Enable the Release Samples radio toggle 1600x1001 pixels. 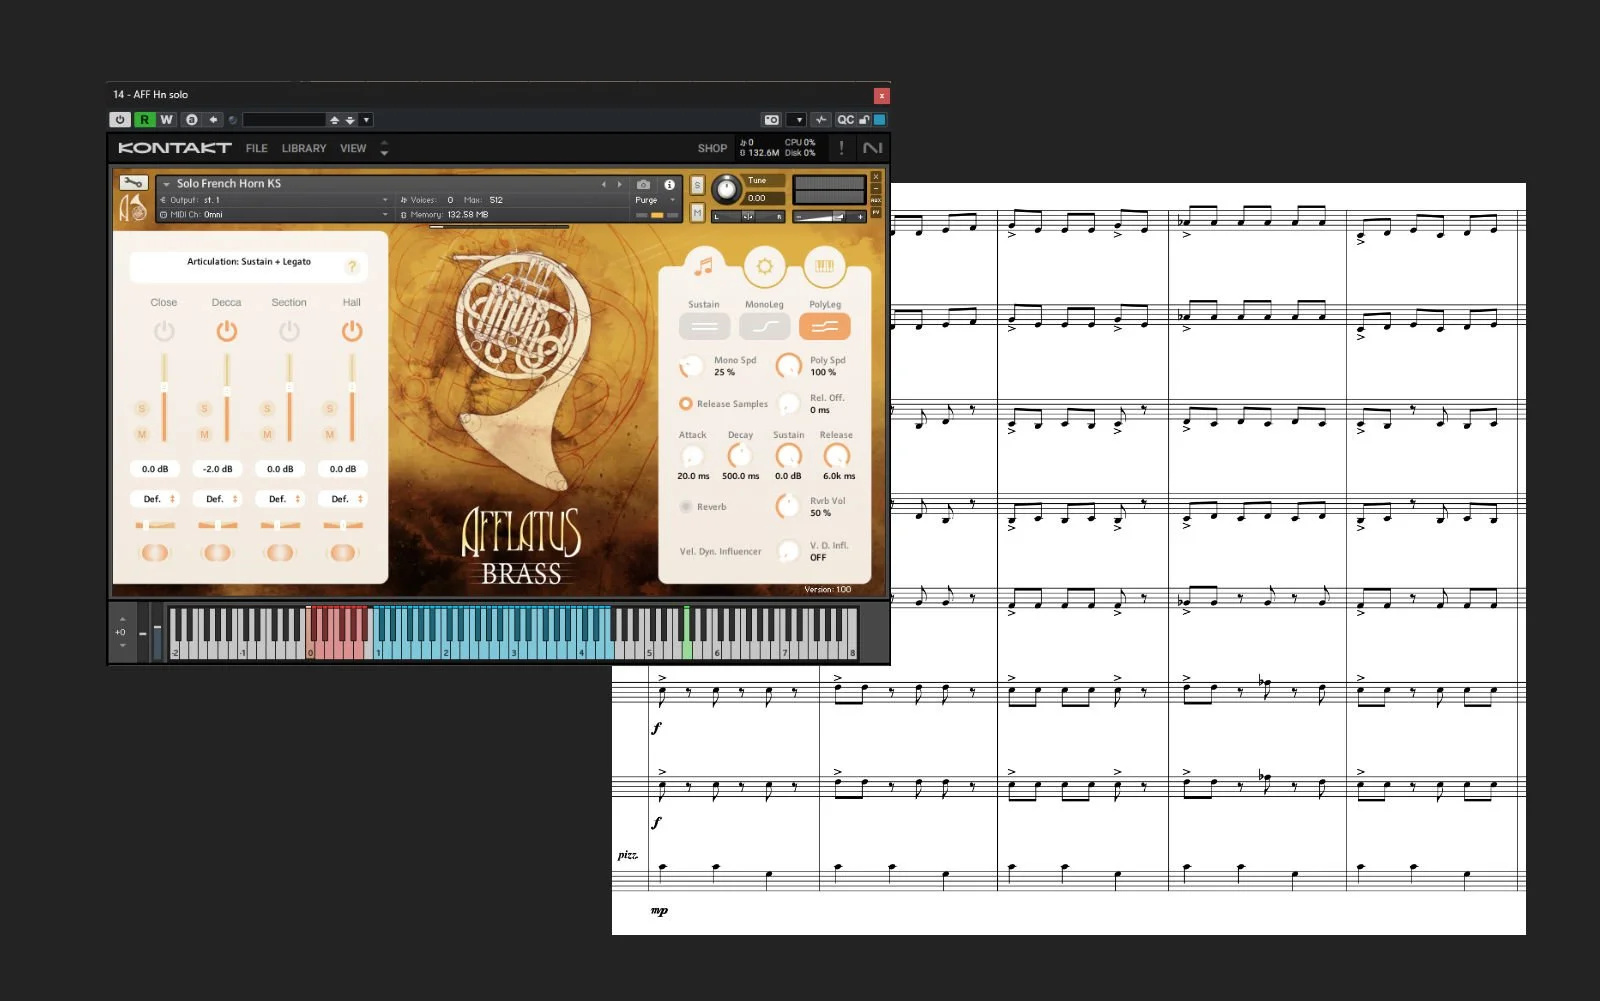pyautogui.click(x=686, y=404)
